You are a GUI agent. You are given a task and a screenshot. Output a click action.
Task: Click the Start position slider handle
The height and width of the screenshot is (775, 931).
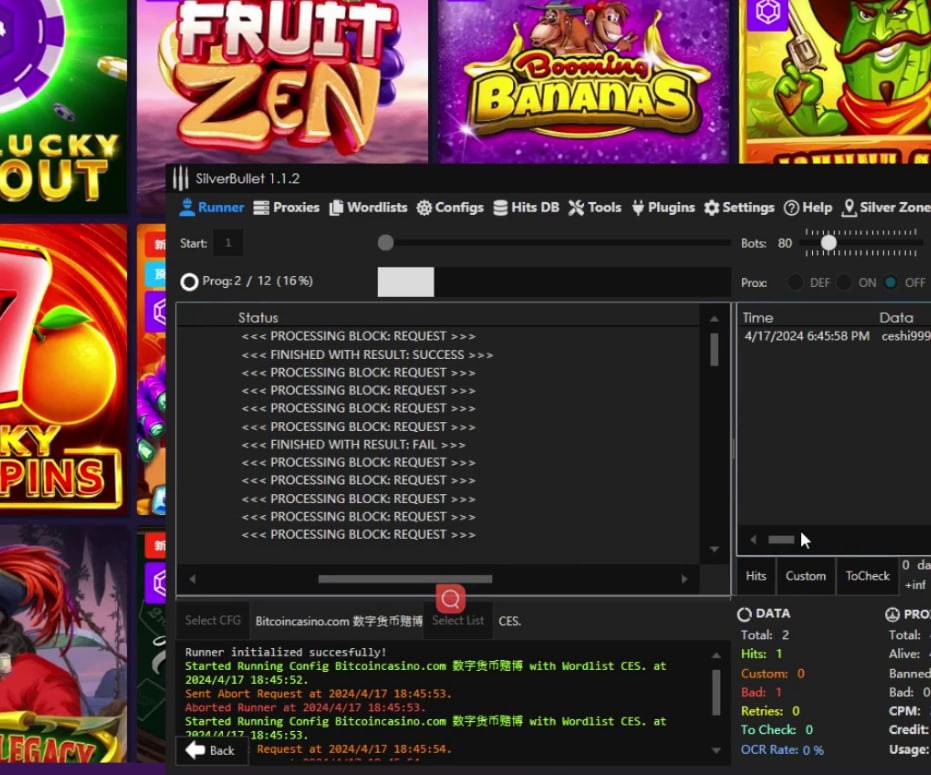click(385, 242)
